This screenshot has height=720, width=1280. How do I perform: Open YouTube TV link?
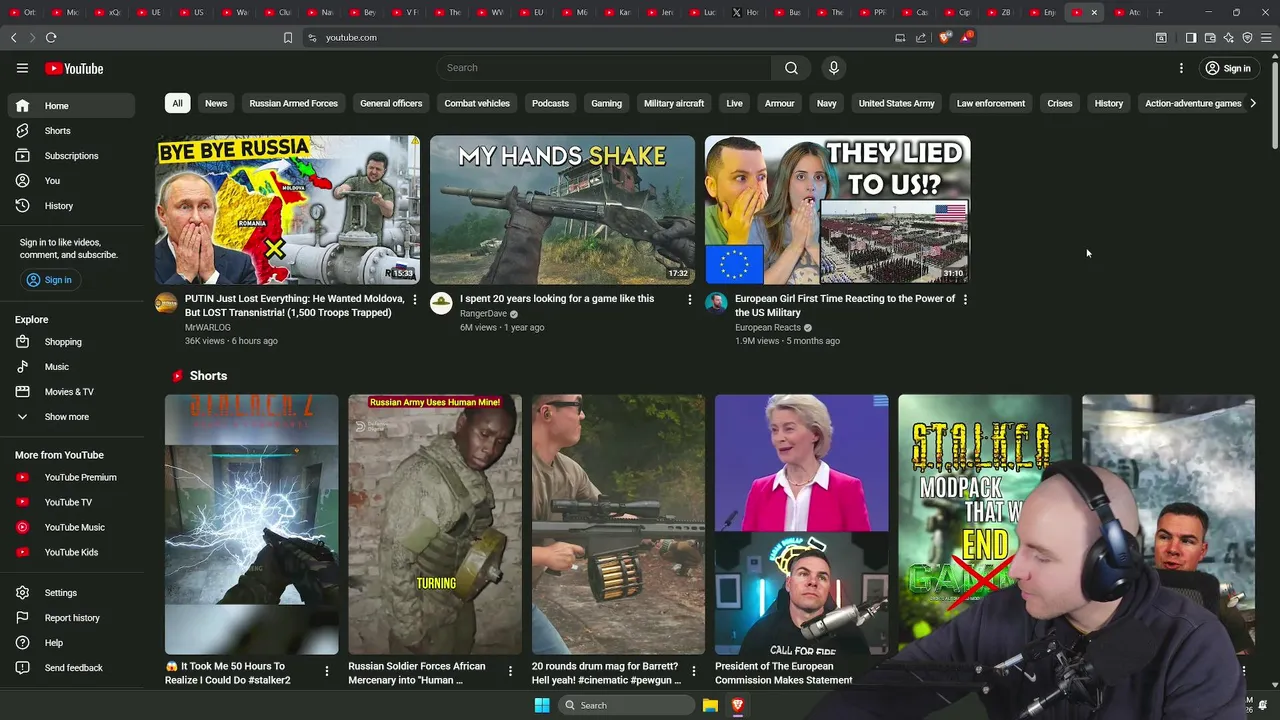[71, 502]
